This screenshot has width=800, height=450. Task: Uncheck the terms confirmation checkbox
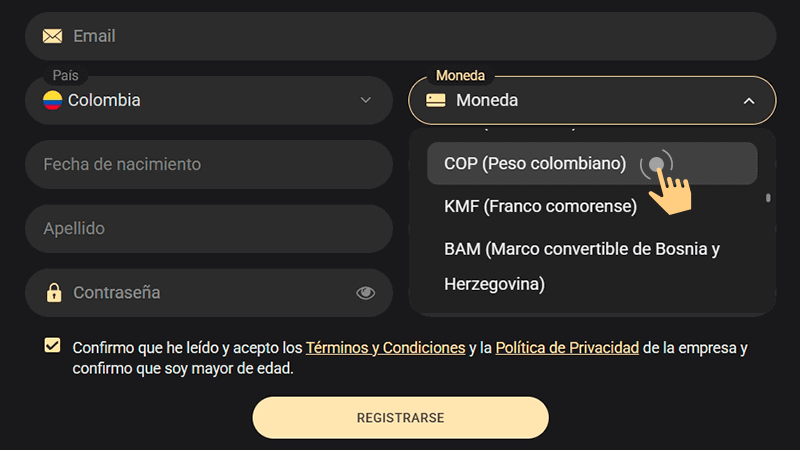click(52, 346)
